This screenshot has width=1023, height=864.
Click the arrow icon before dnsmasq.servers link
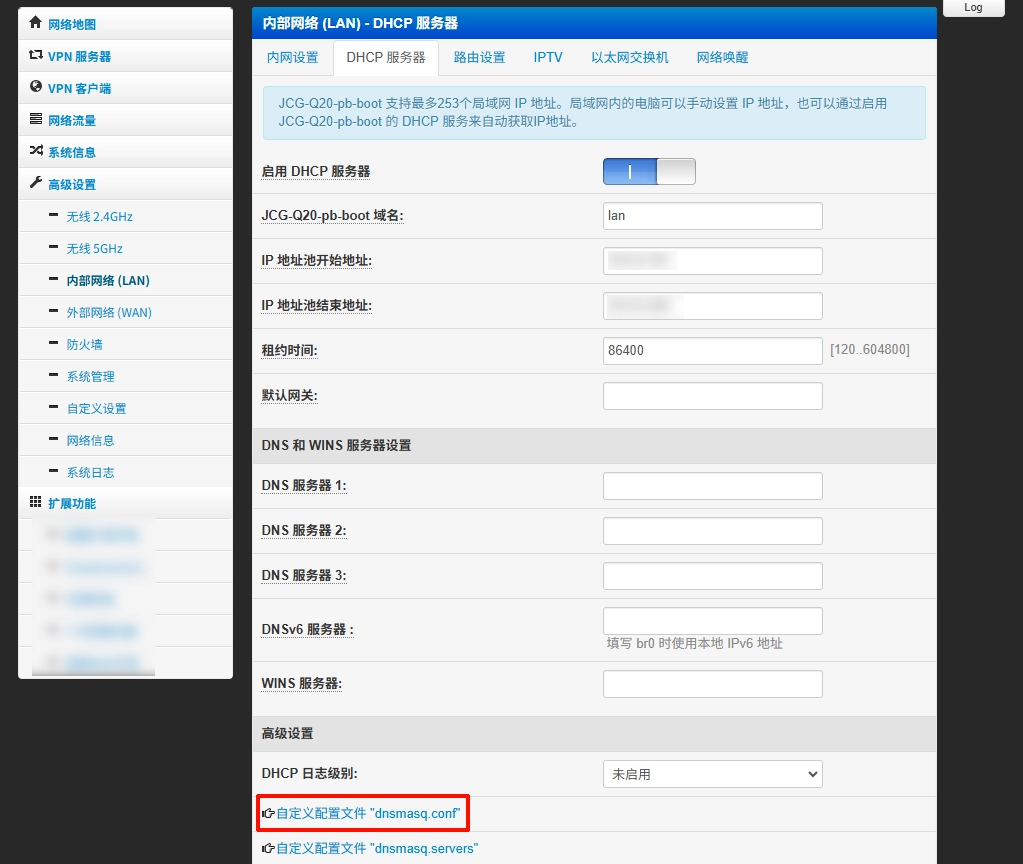(x=268, y=847)
